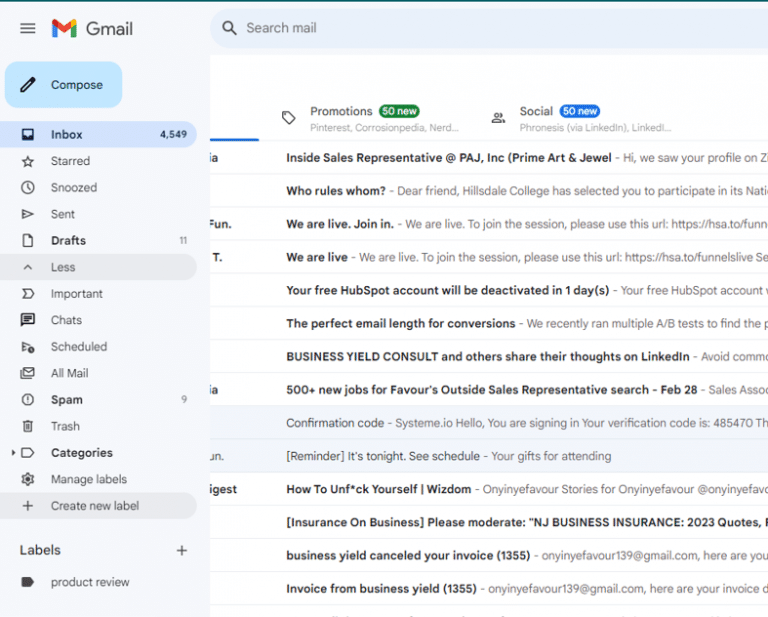Switch to the Social tab
The width and height of the screenshot is (768, 617).
[x=536, y=112]
